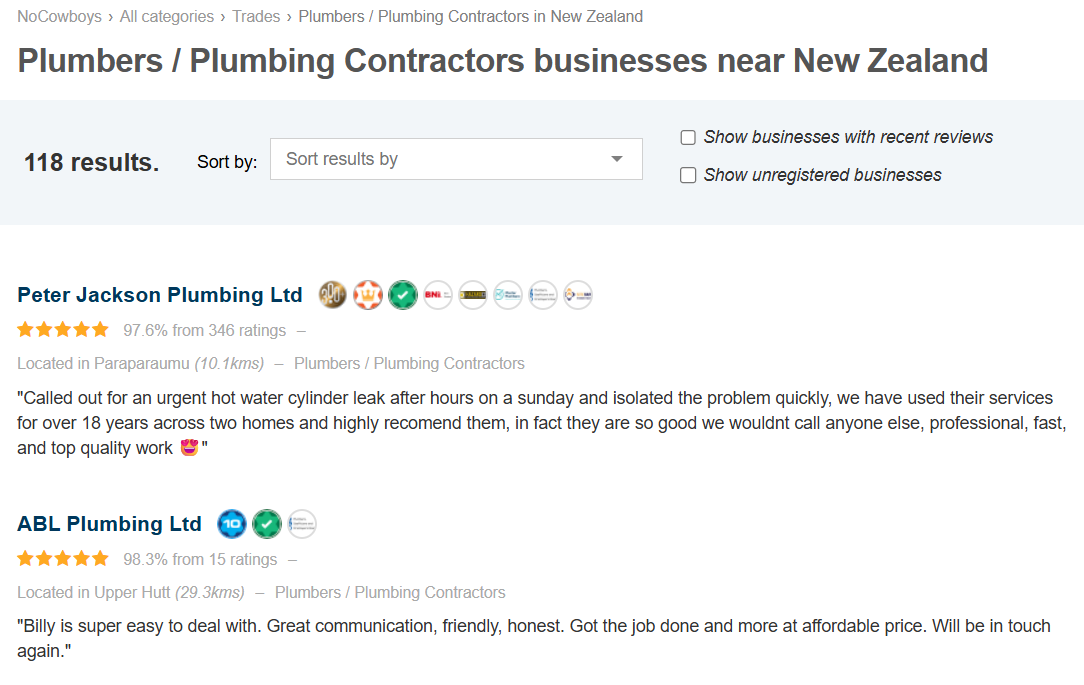This screenshot has height=685, width=1084.
Task: Click the blue 10 badge for ABL Plumbing
Action: (232, 524)
